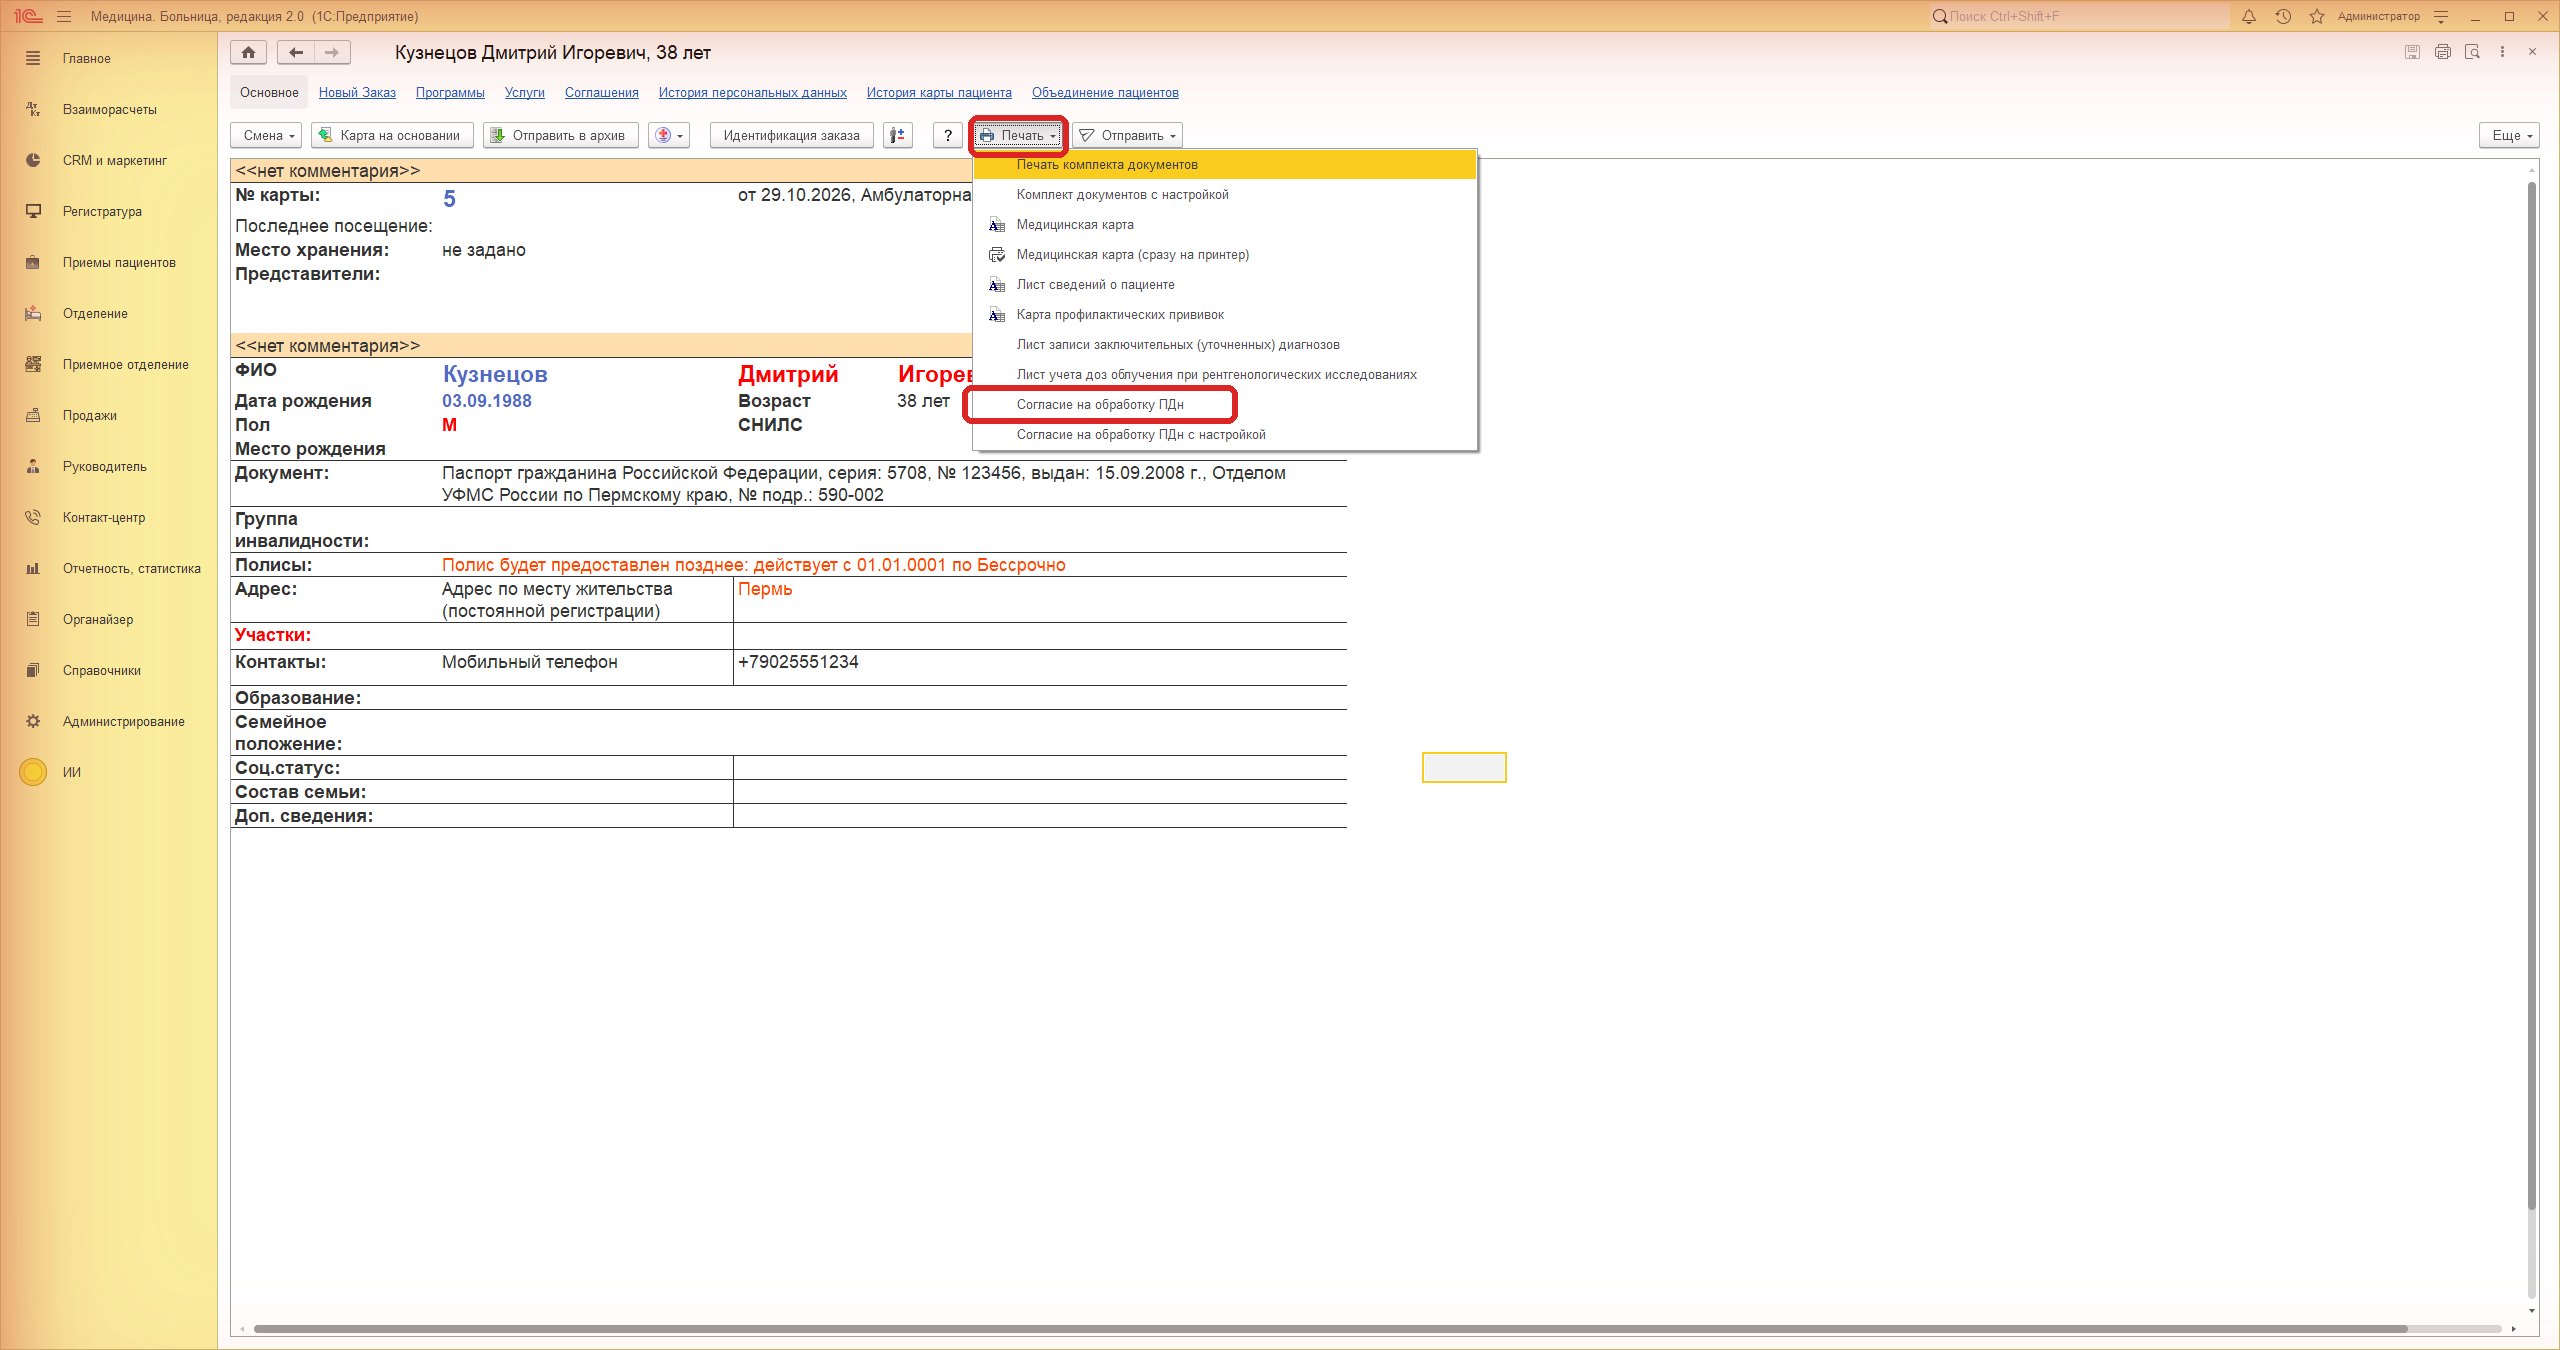
Task: Select Карта профилактических прививок
Action: tap(1225, 314)
